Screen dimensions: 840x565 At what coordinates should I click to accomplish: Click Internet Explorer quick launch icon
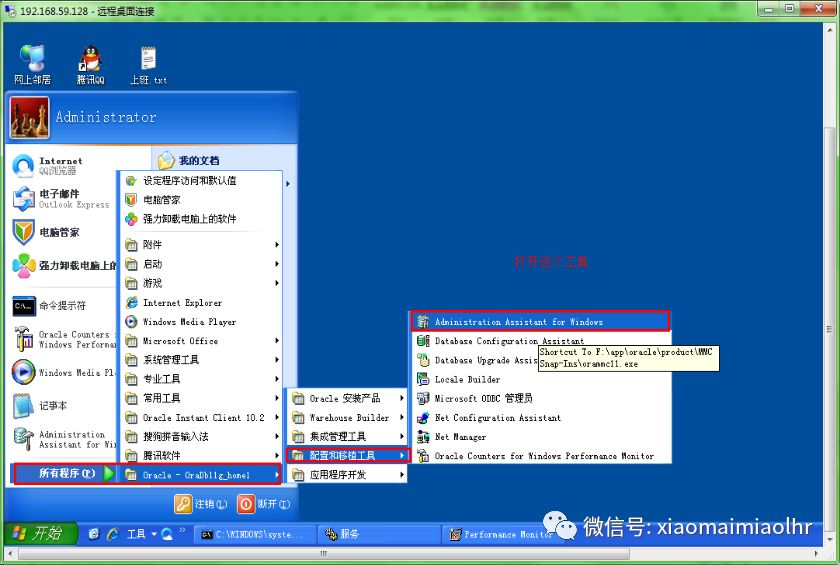pyautogui.click(x=113, y=534)
